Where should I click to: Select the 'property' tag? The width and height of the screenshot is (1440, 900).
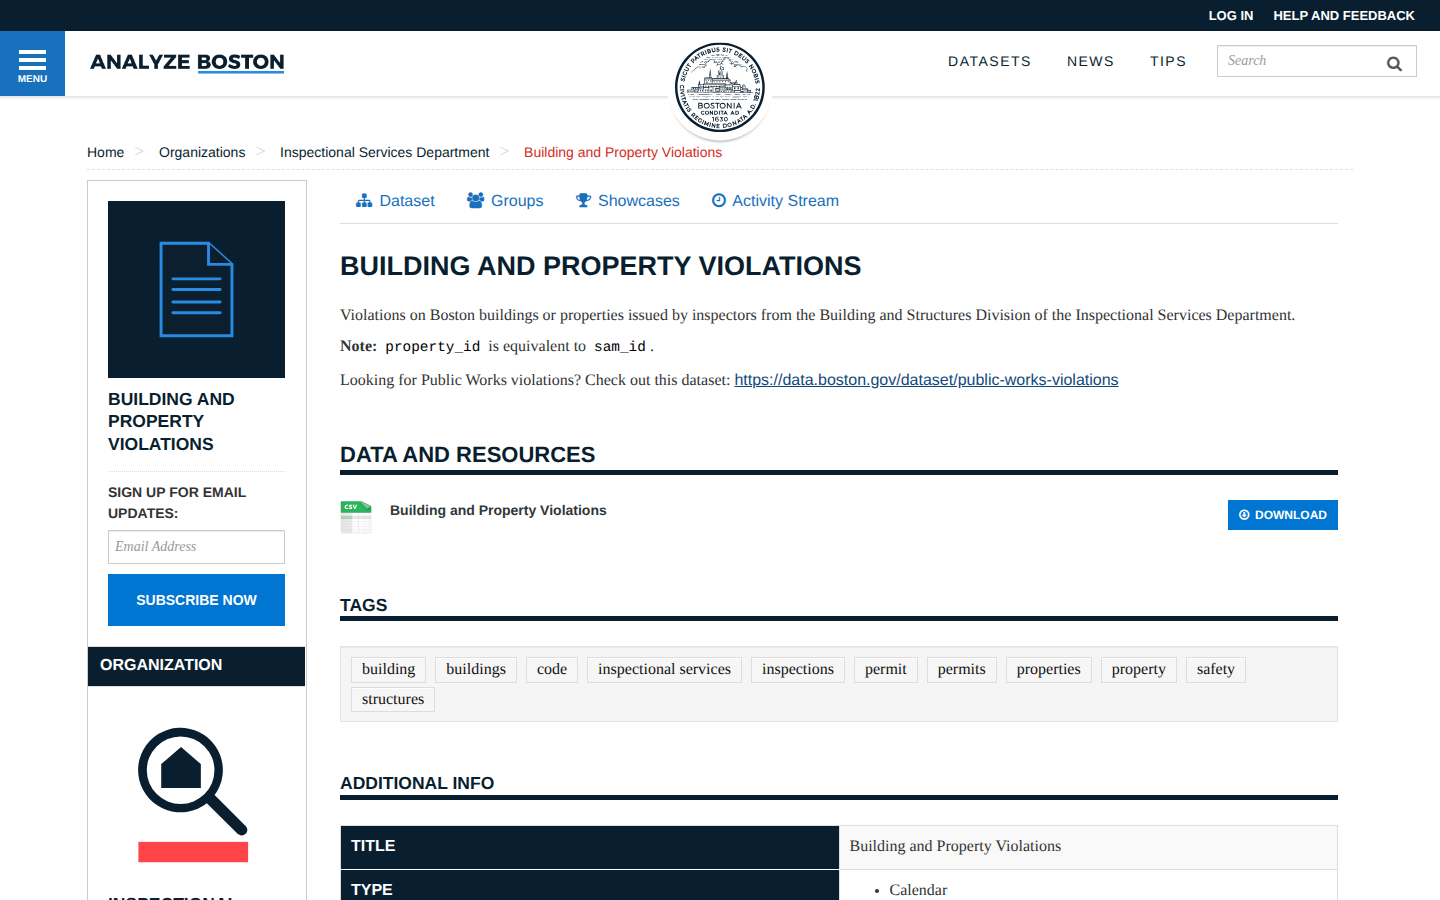[x=1139, y=670]
